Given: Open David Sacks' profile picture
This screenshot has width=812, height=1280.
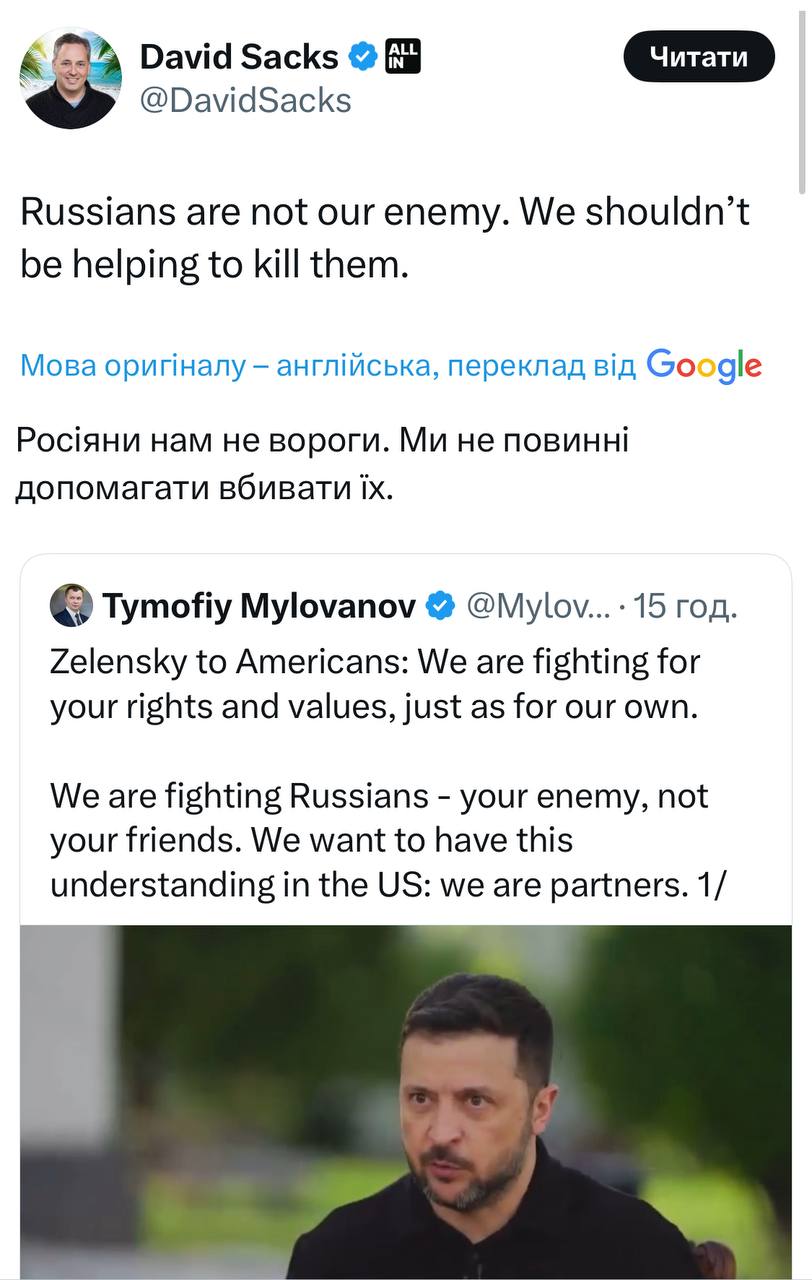Looking at the screenshot, I should 71,78.
